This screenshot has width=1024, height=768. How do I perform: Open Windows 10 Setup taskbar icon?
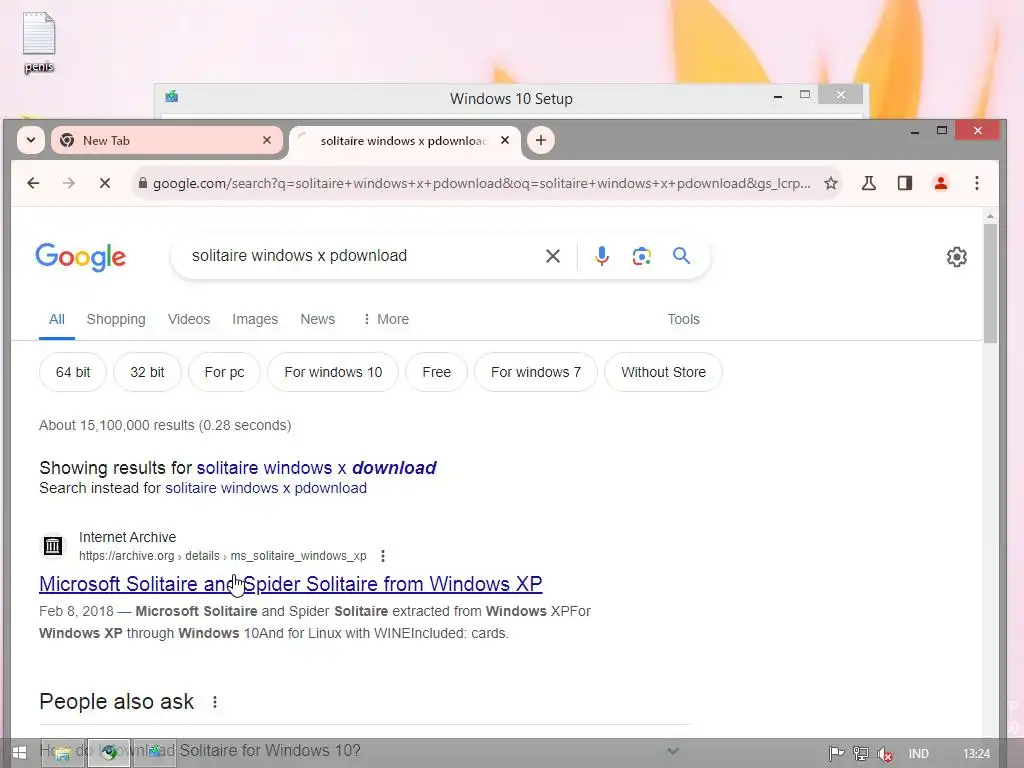[x=155, y=753]
